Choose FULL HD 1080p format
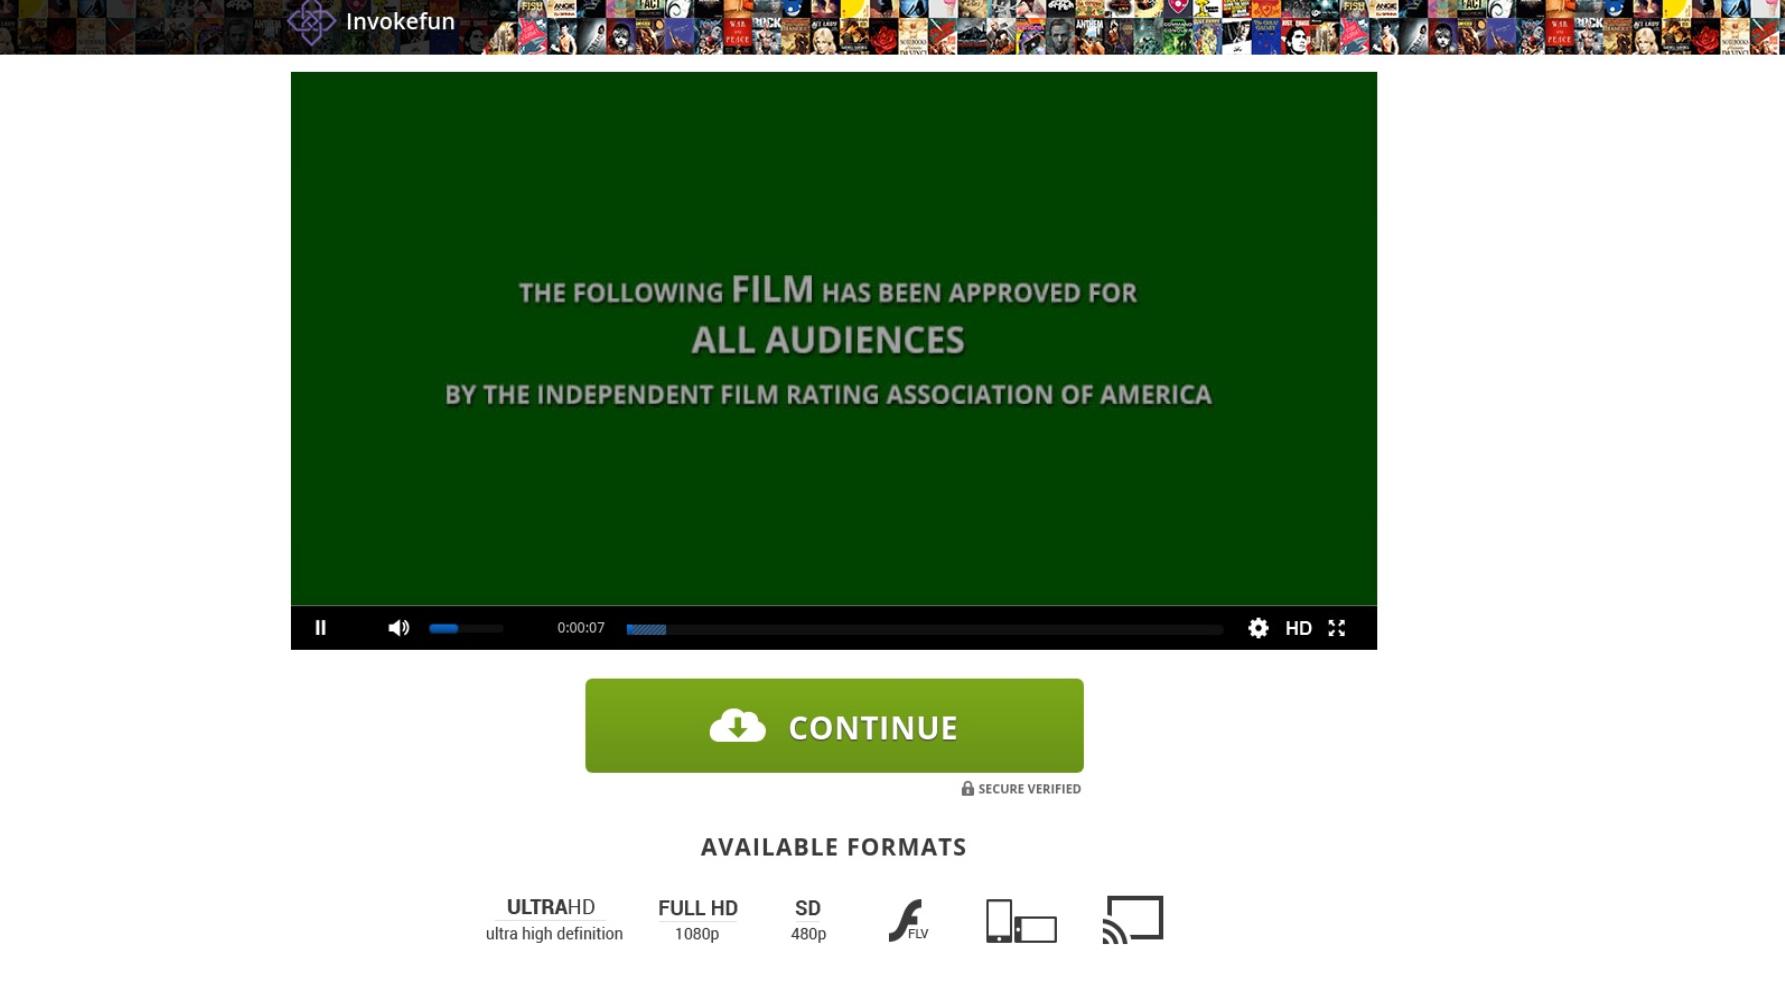 [x=698, y=920]
